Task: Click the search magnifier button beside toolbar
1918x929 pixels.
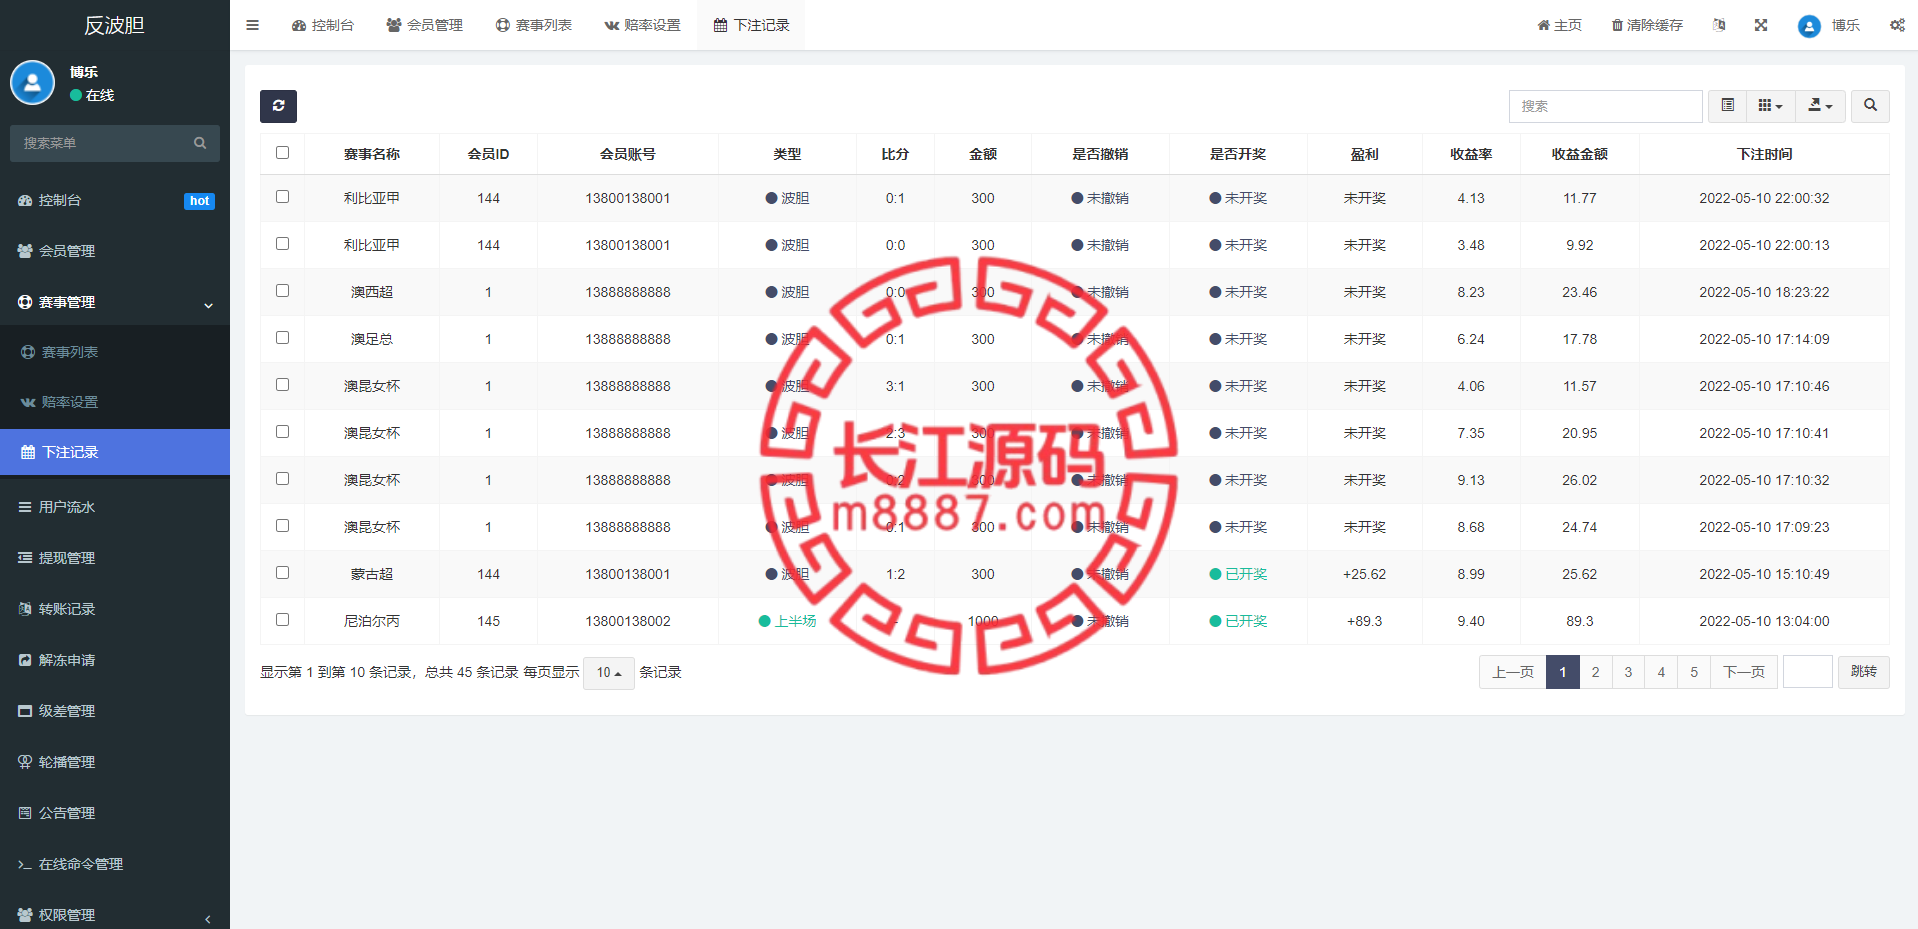Action: coord(1870,105)
